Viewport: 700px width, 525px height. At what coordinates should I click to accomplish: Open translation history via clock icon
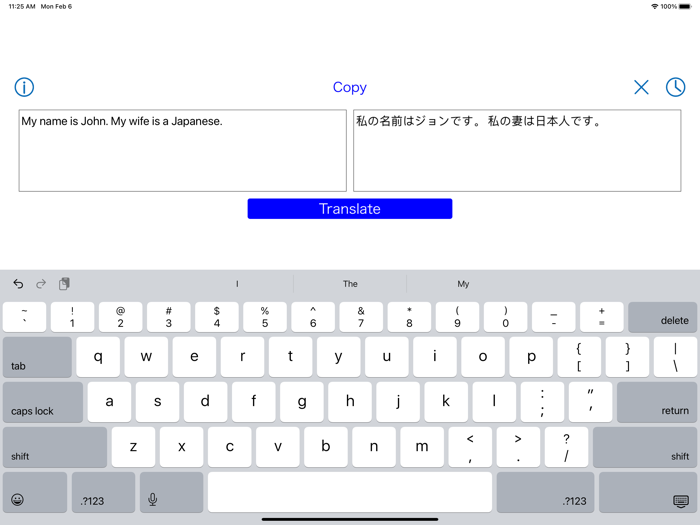tap(675, 87)
